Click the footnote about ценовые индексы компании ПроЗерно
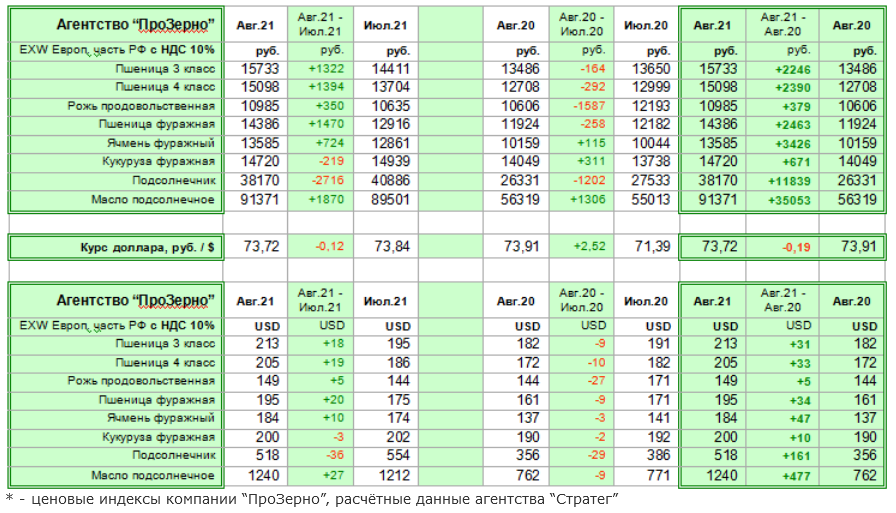Screen dimensions: 896x513 click(312, 500)
